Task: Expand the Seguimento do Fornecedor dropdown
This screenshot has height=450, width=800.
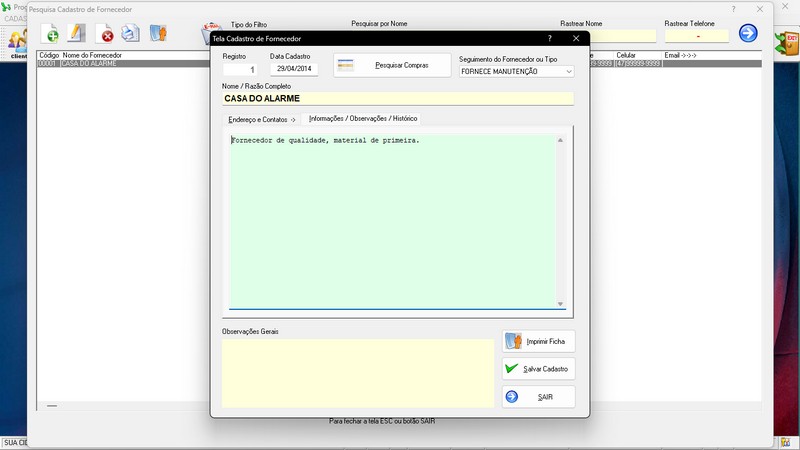Action: coord(569,72)
